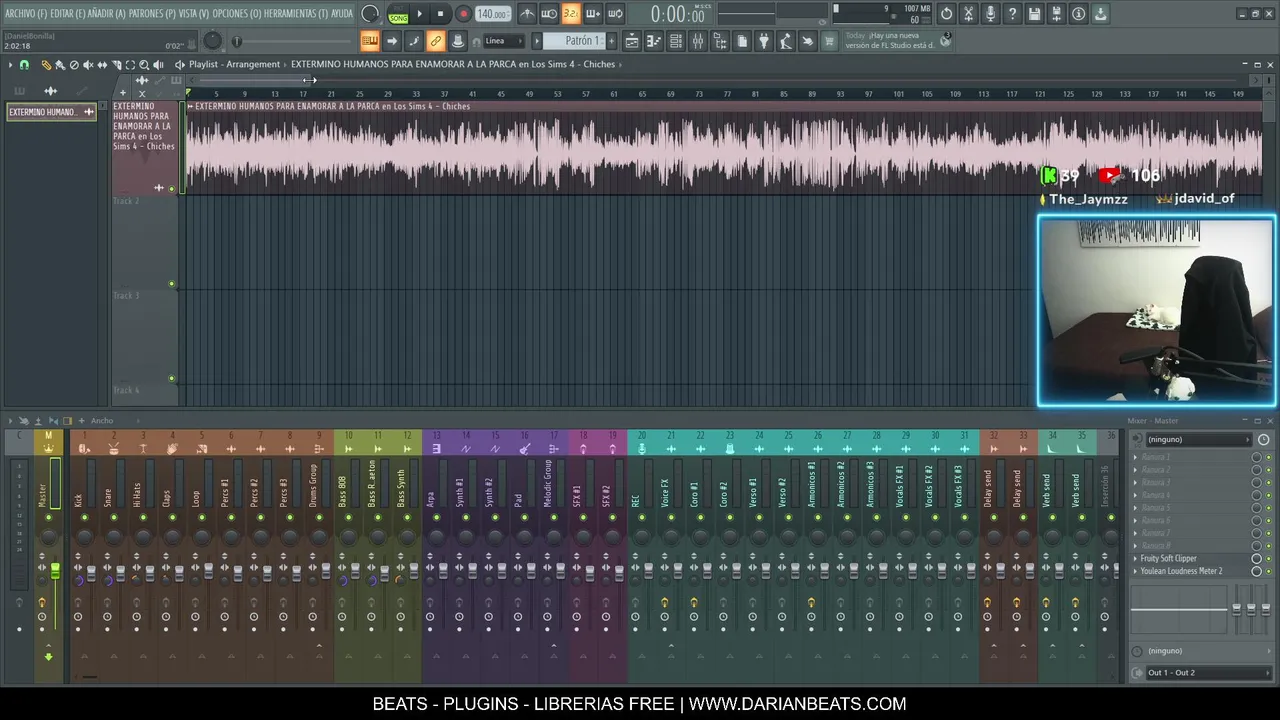Toggle Song/Pattern mode switch
Screen dimensions: 1280x720
[398, 14]
